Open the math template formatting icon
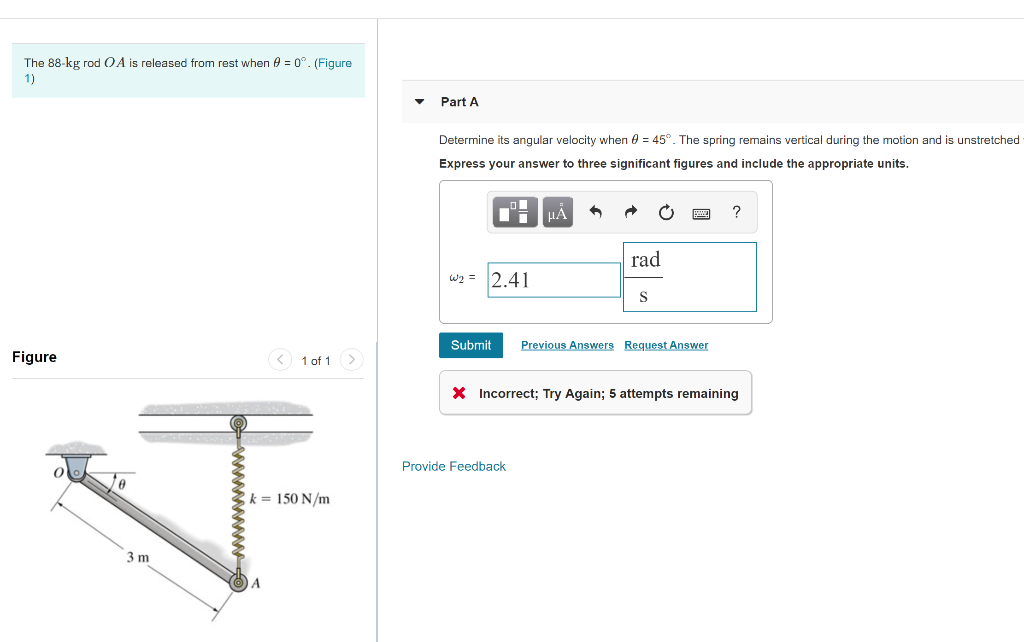1024x642 pixels. (514, 212)
